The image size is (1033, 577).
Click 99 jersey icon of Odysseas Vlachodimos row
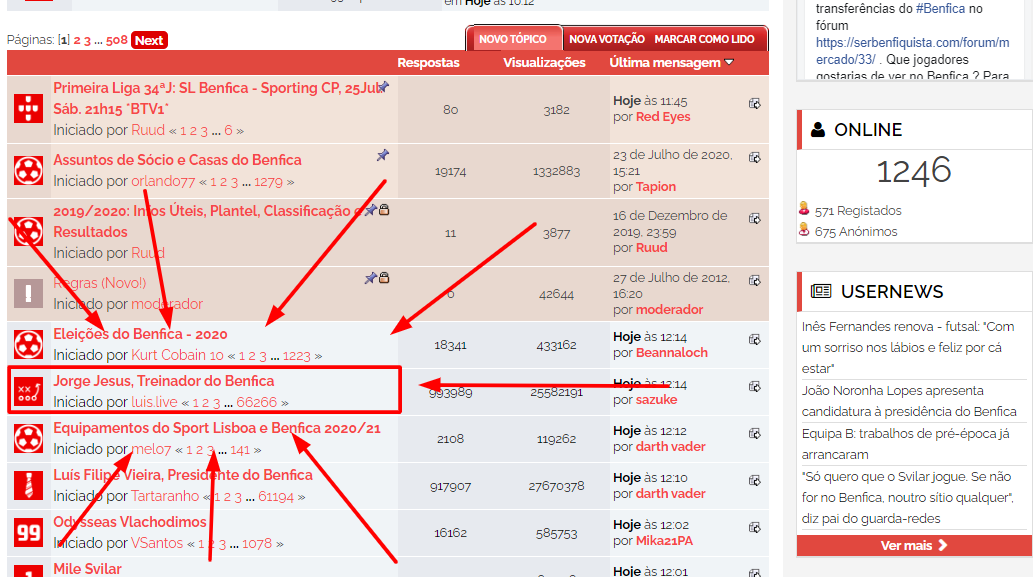pyautogui.click(x=28, y=532)
